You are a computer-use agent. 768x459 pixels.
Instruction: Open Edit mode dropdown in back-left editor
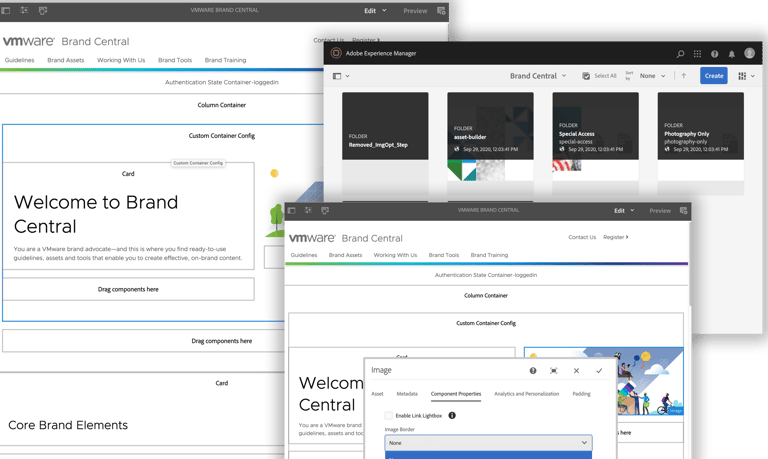pyautogui.click(x=375, y=10)
